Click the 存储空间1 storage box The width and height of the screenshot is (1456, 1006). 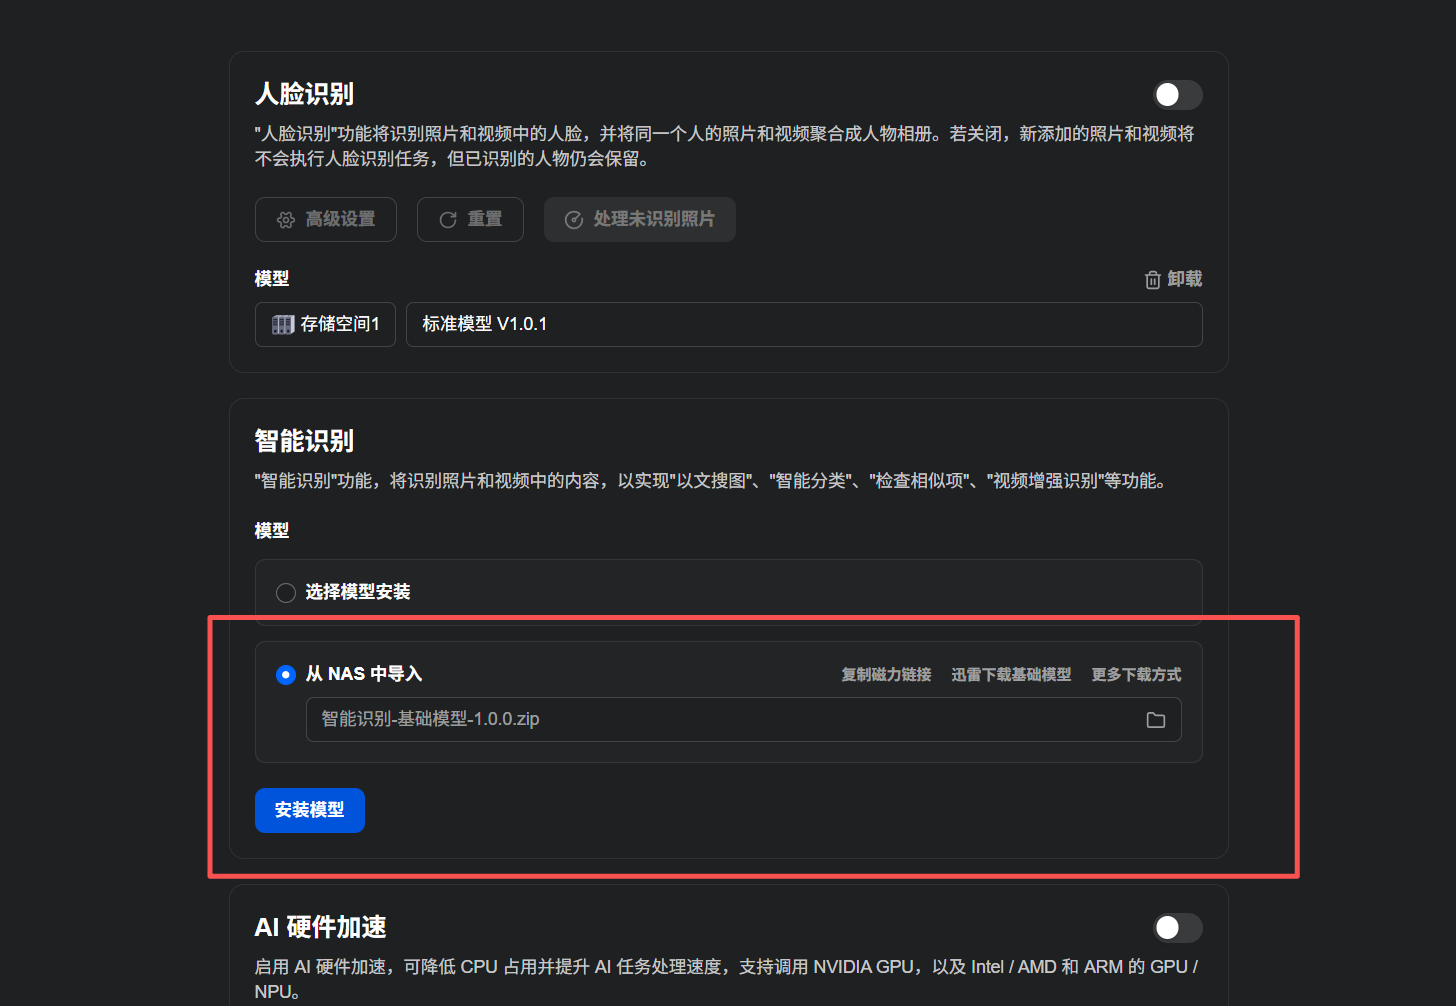325,325
